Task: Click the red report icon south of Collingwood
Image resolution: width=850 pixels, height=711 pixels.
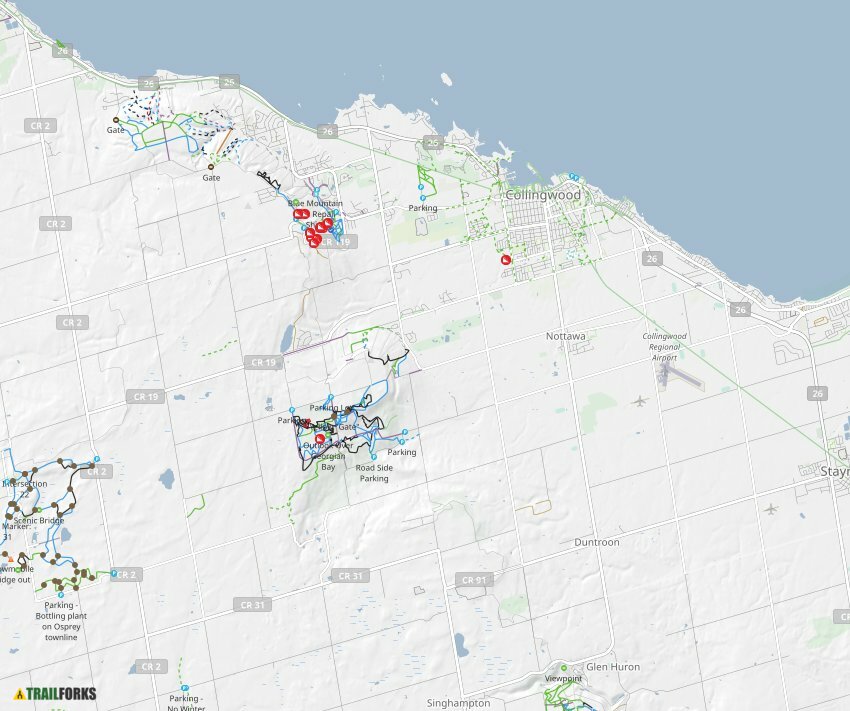Action: tap(505, 258)
